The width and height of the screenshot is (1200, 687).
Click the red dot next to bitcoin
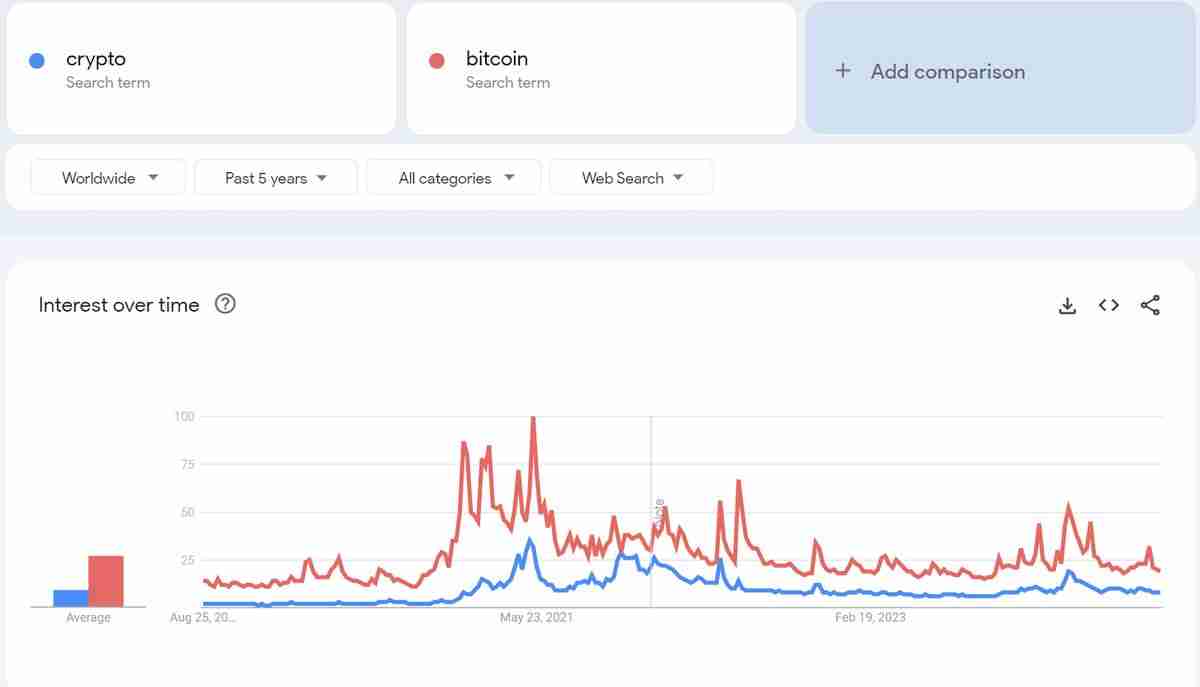click(x=436, y=61)
